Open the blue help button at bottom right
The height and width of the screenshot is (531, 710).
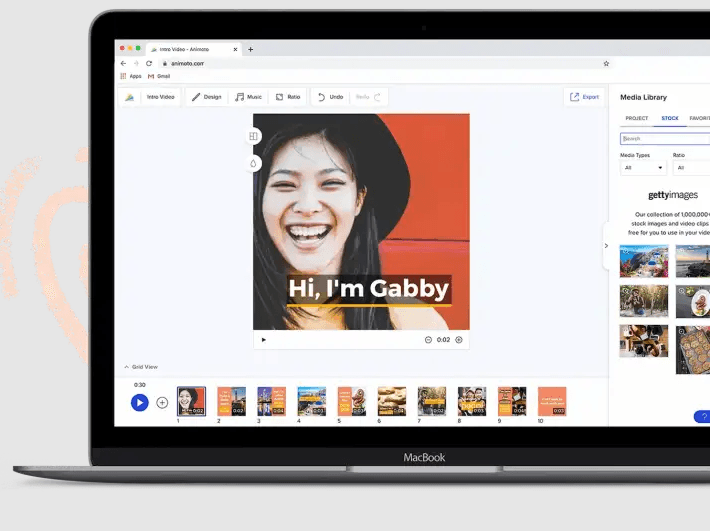pos(701,416)
